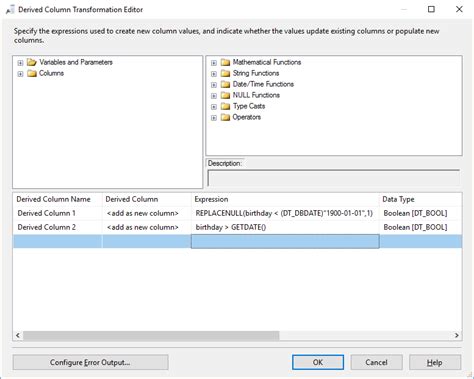
Task: Select the Derived Column 2 name cell
Action: click(57, 227)
